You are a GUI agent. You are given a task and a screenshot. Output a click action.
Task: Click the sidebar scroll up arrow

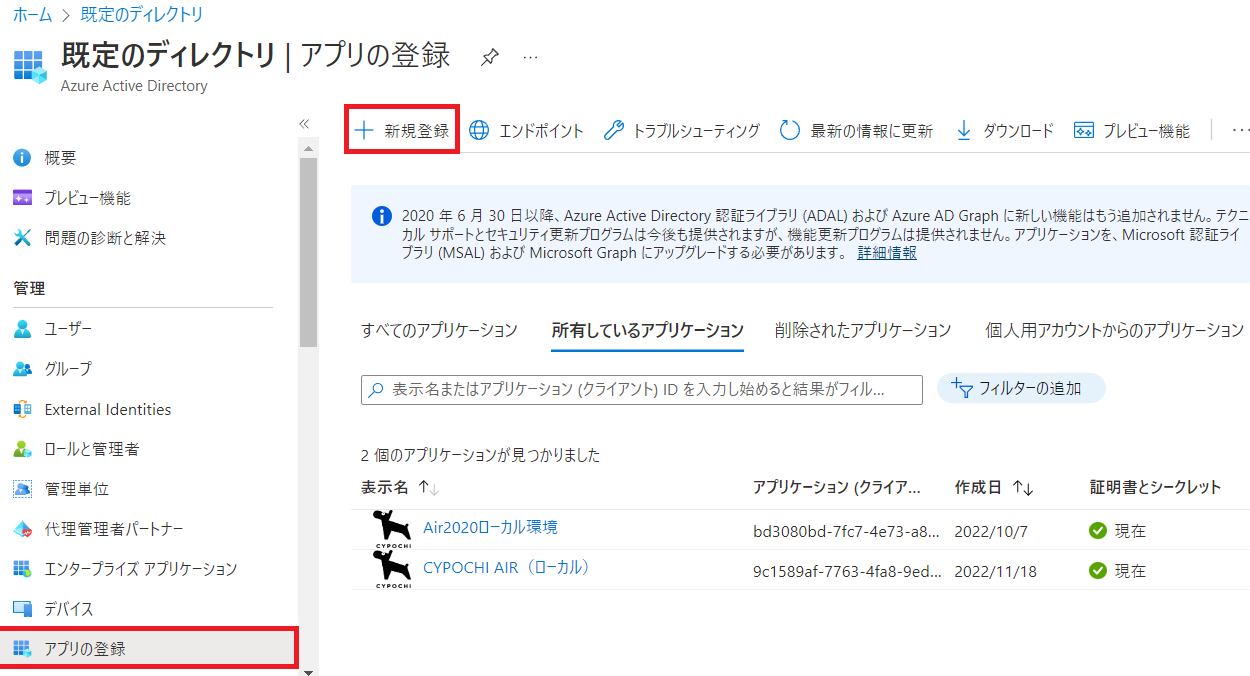tap(308, 149)
